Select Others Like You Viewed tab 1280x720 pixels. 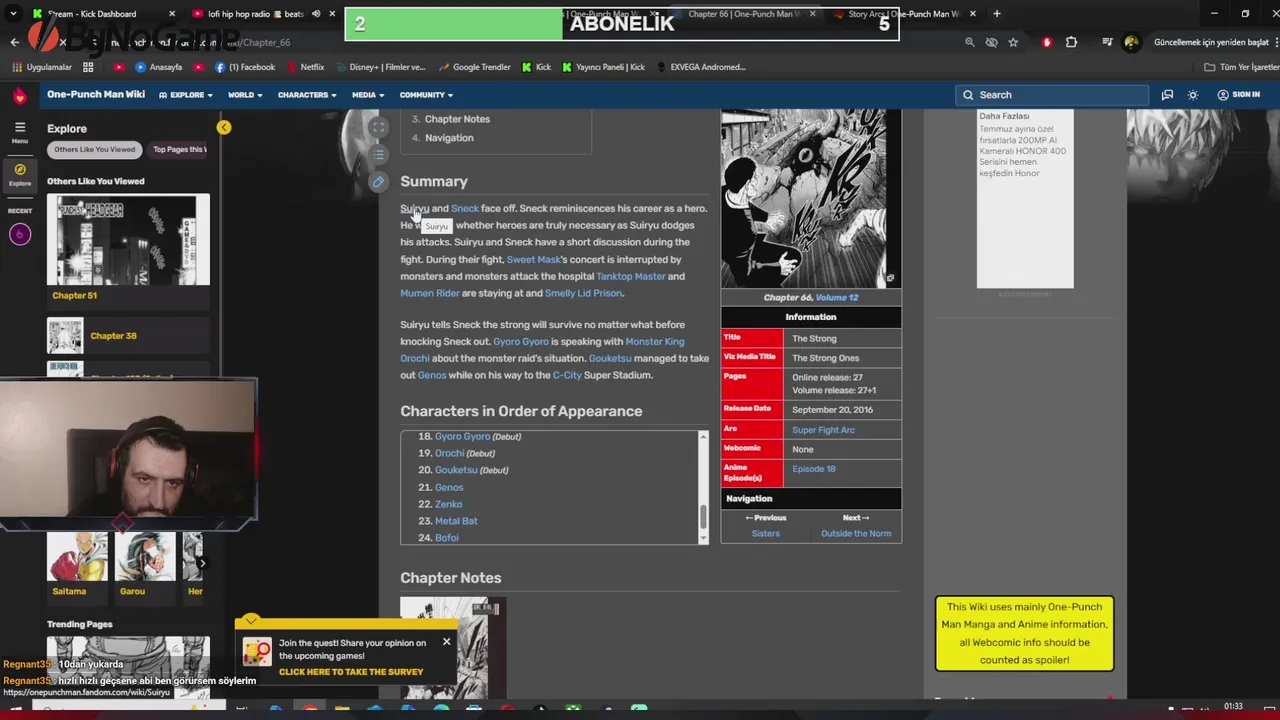click(94, 149)
